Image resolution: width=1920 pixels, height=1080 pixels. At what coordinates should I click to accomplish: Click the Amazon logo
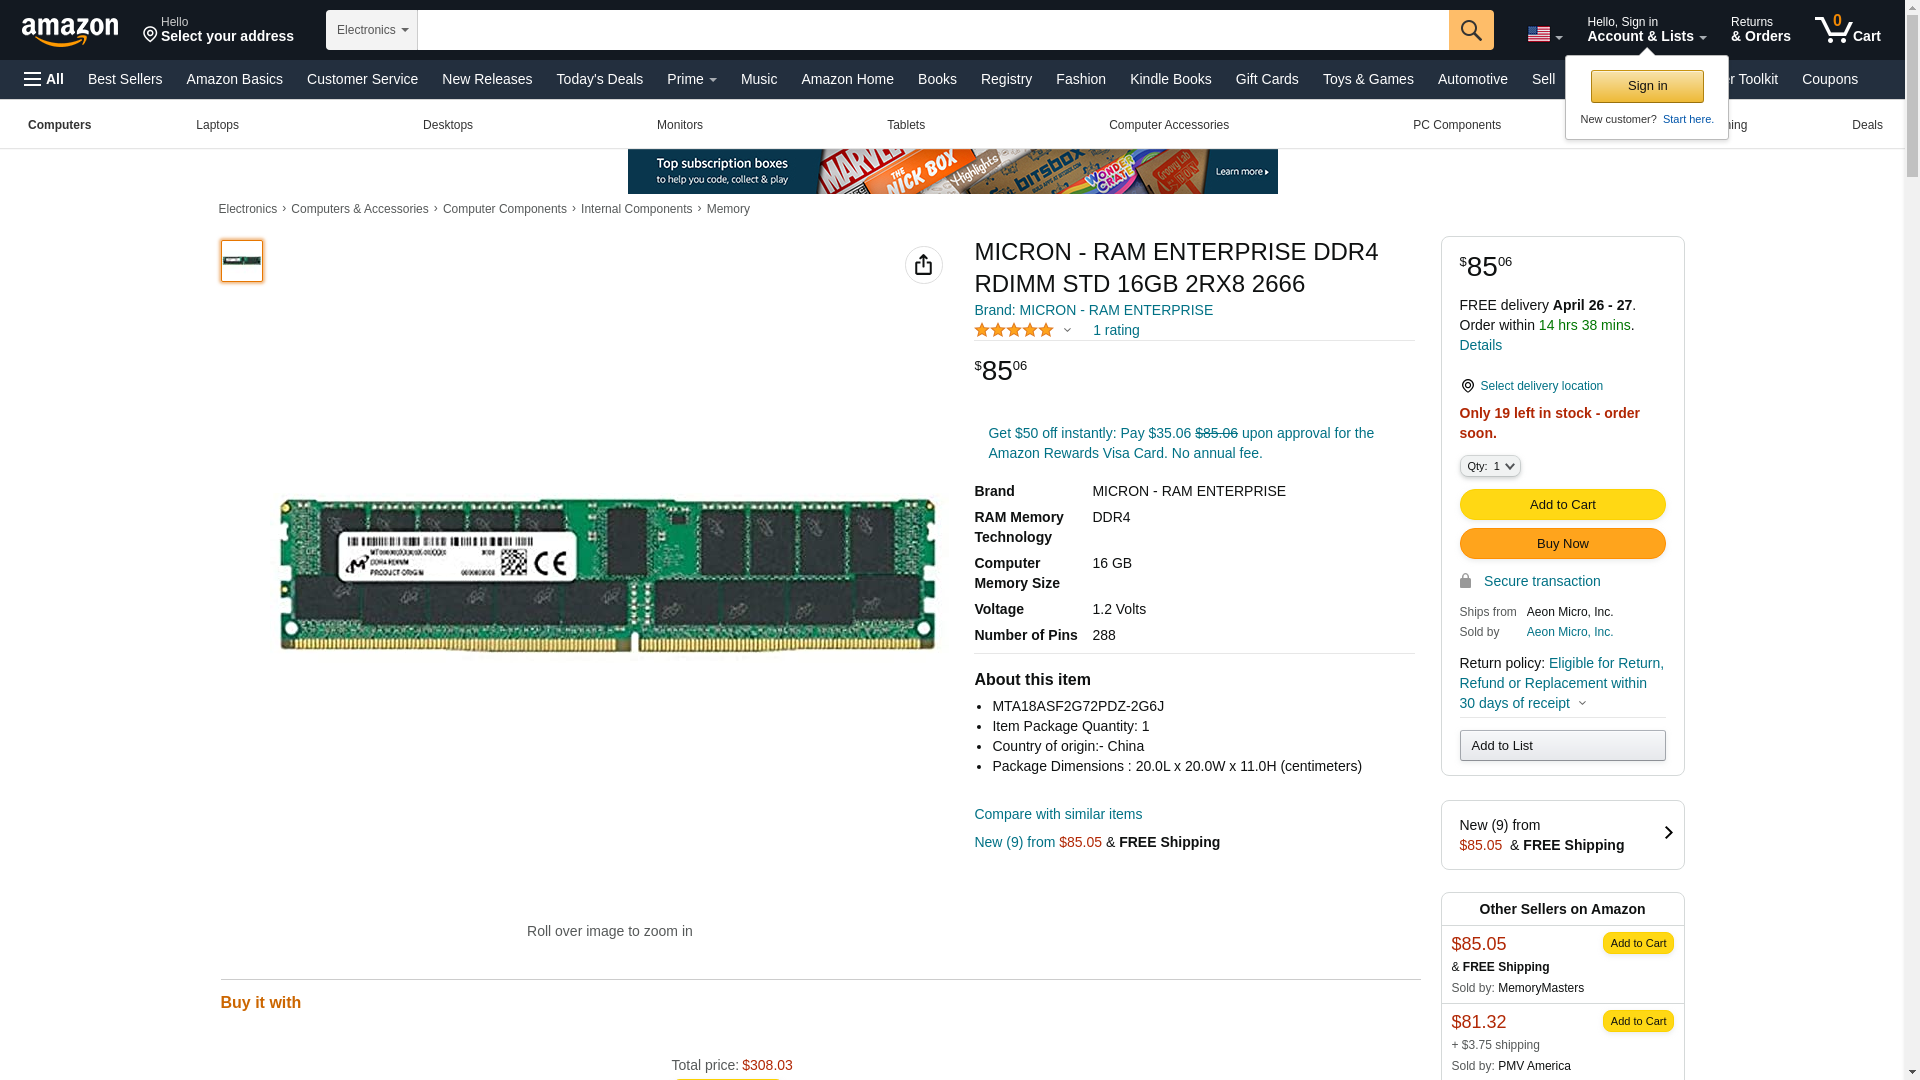(70, 31)
